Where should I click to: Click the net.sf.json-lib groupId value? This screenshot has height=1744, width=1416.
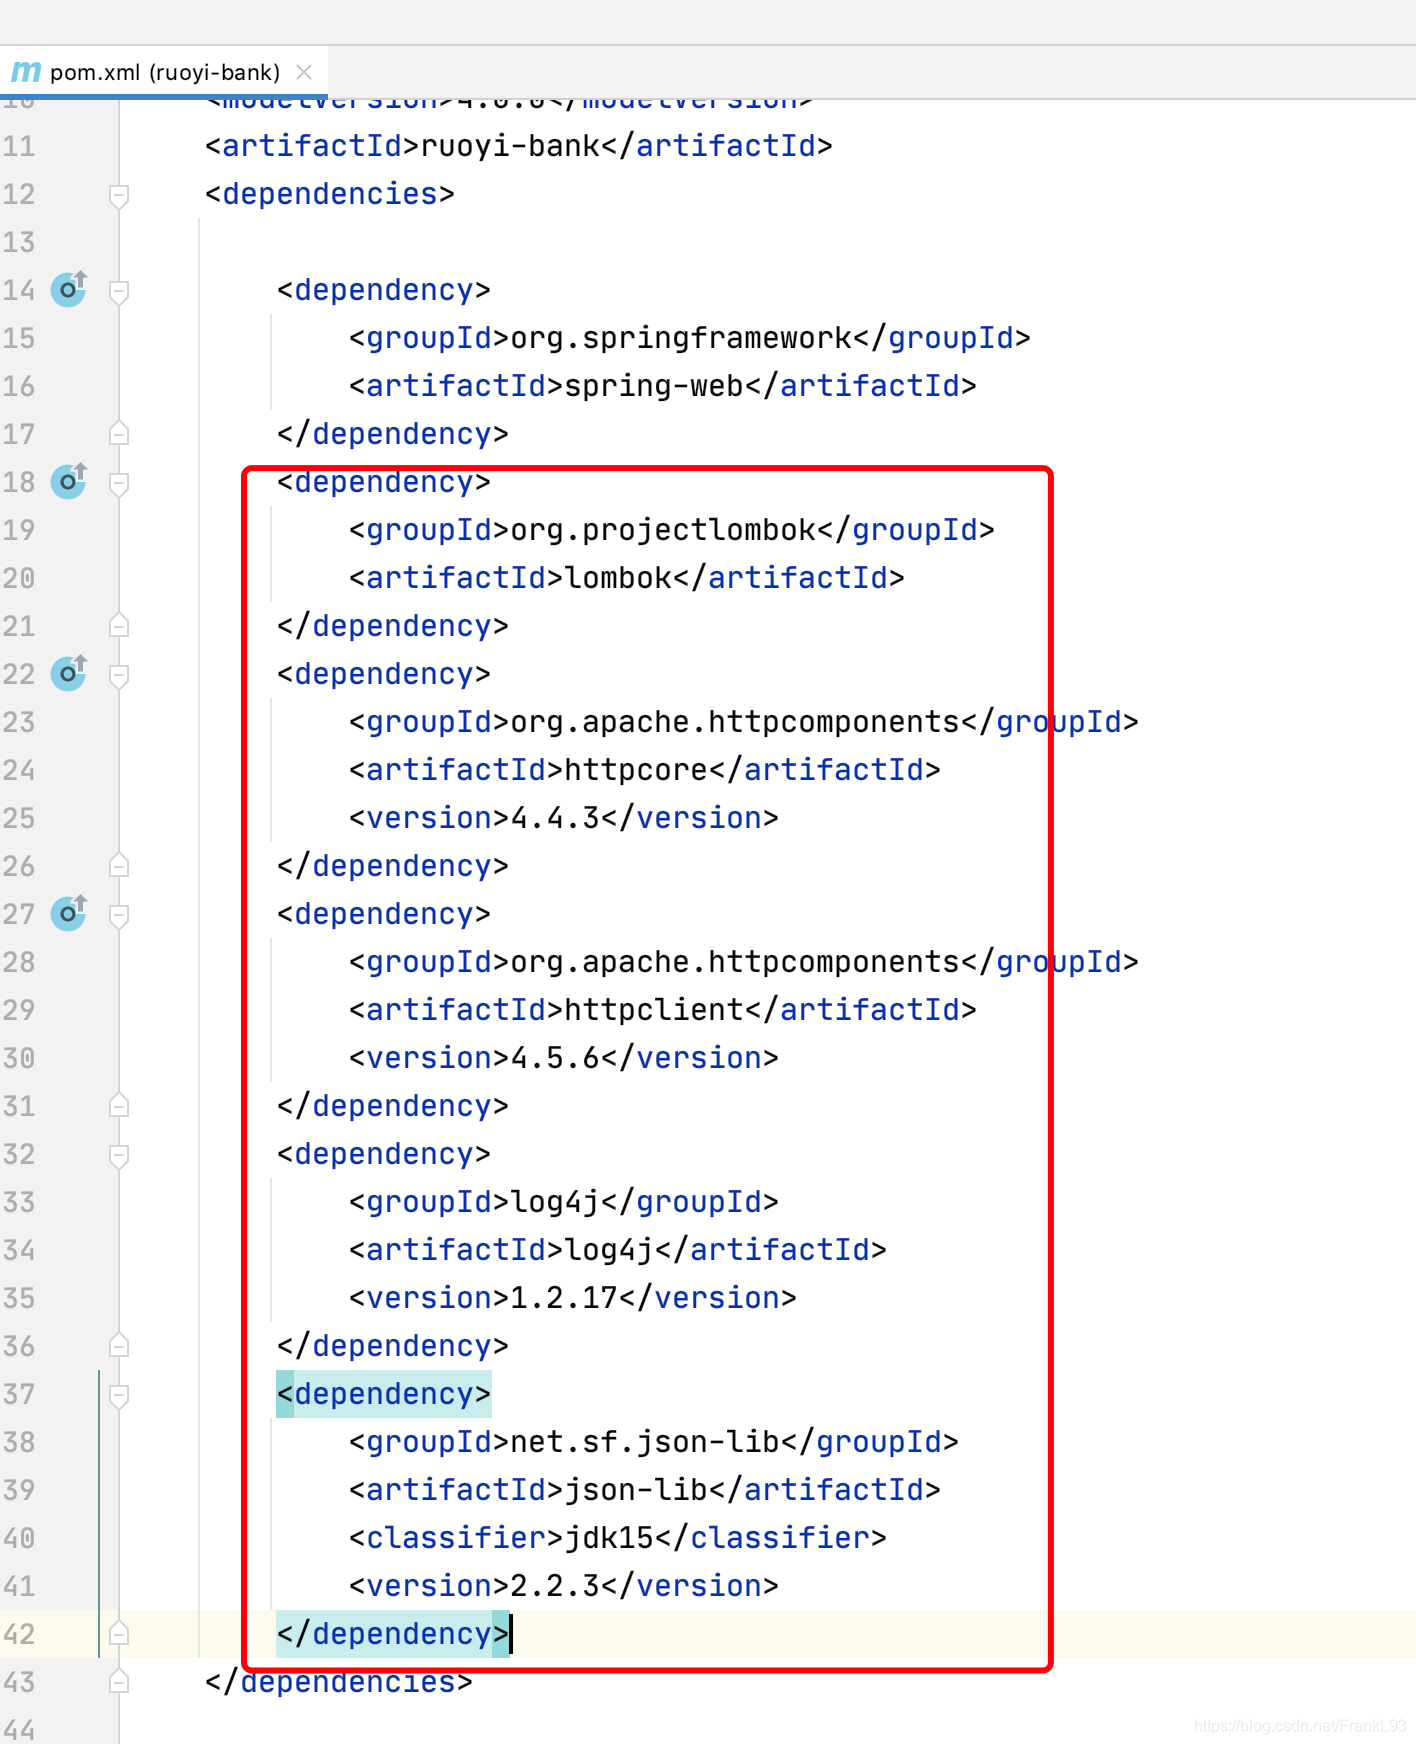[645, 1442]
